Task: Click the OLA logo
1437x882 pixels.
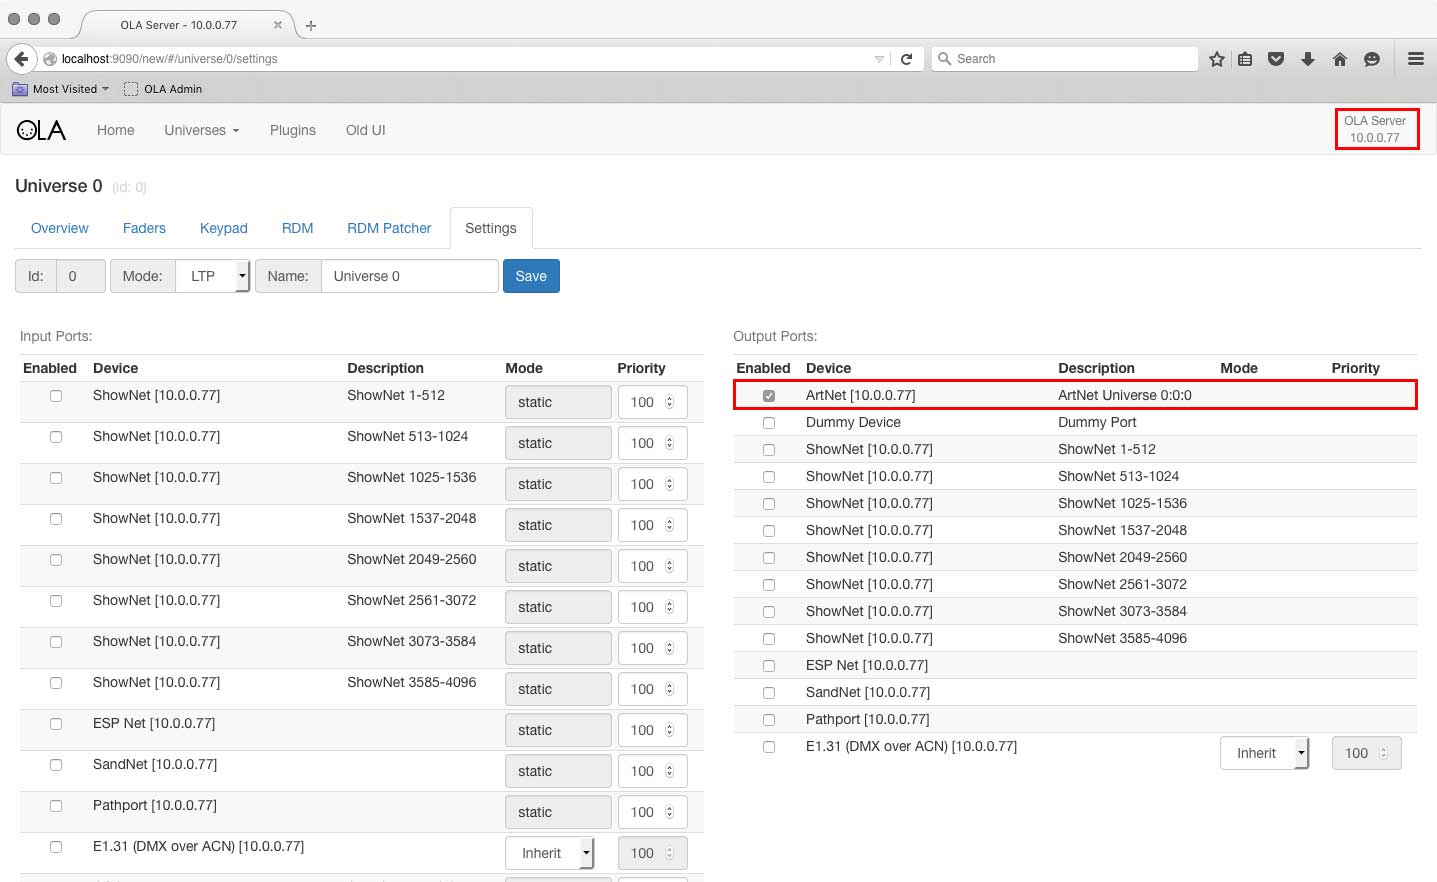Action: 41,130
